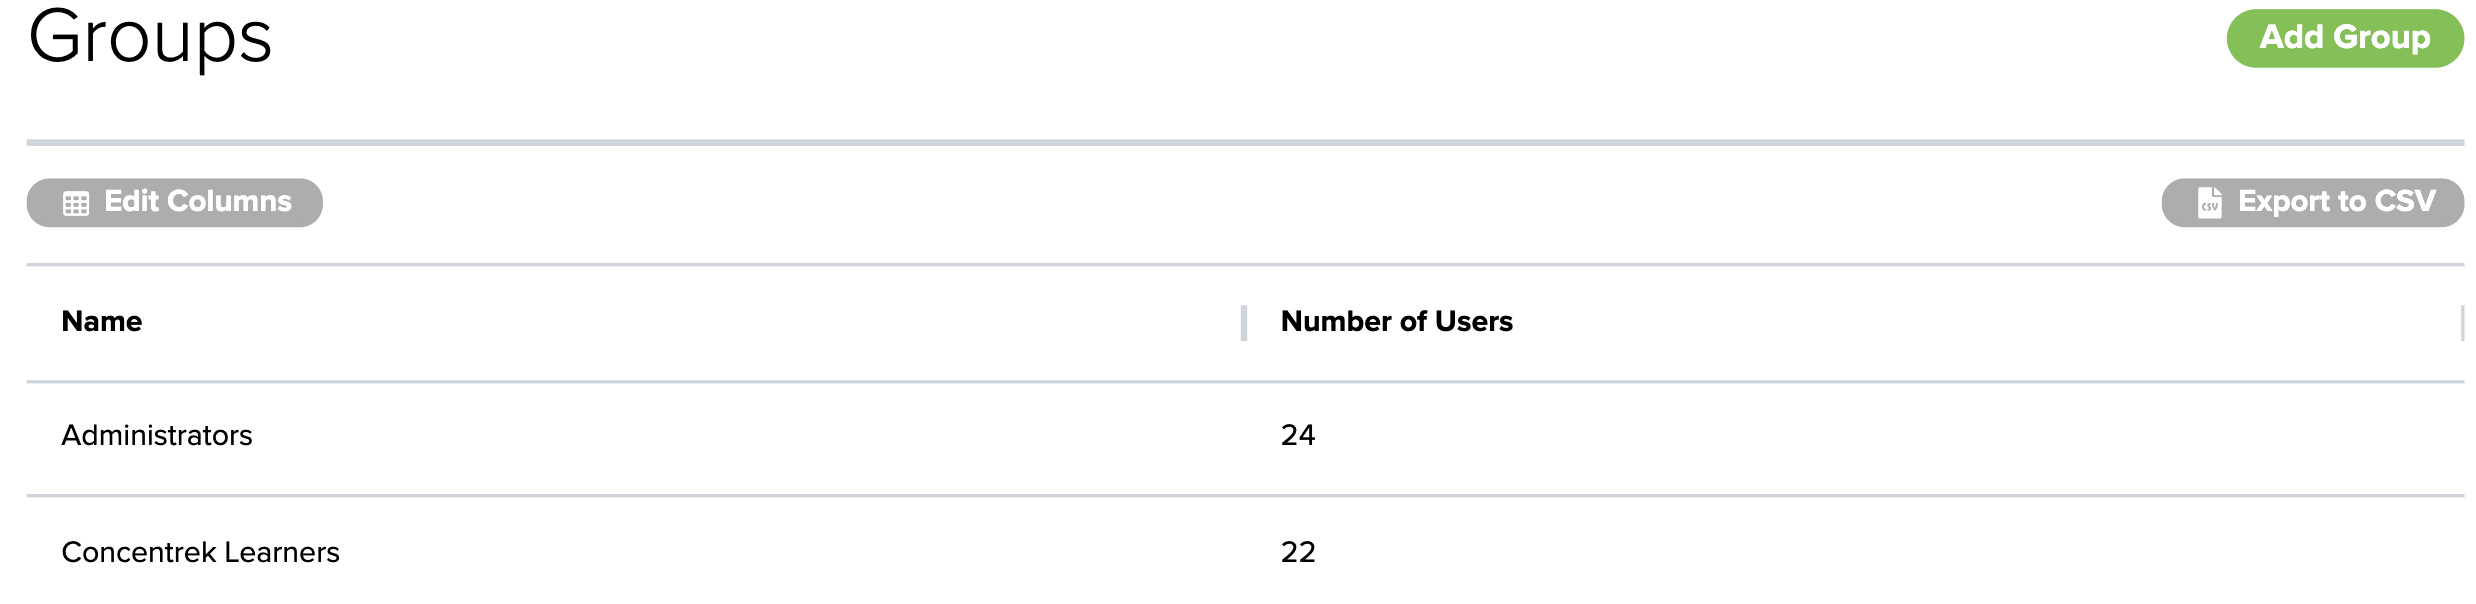Click the Groups page heading
The height and width of the screenshot is (604, 2476).
click(150, 38)
